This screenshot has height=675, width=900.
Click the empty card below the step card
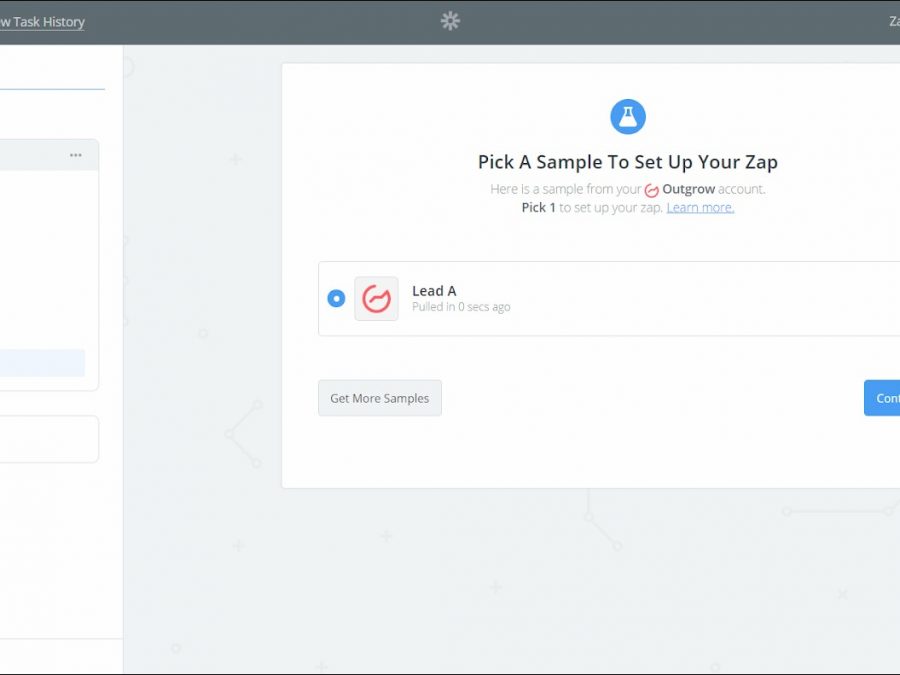pyautogui.click(x=48, y=439)
